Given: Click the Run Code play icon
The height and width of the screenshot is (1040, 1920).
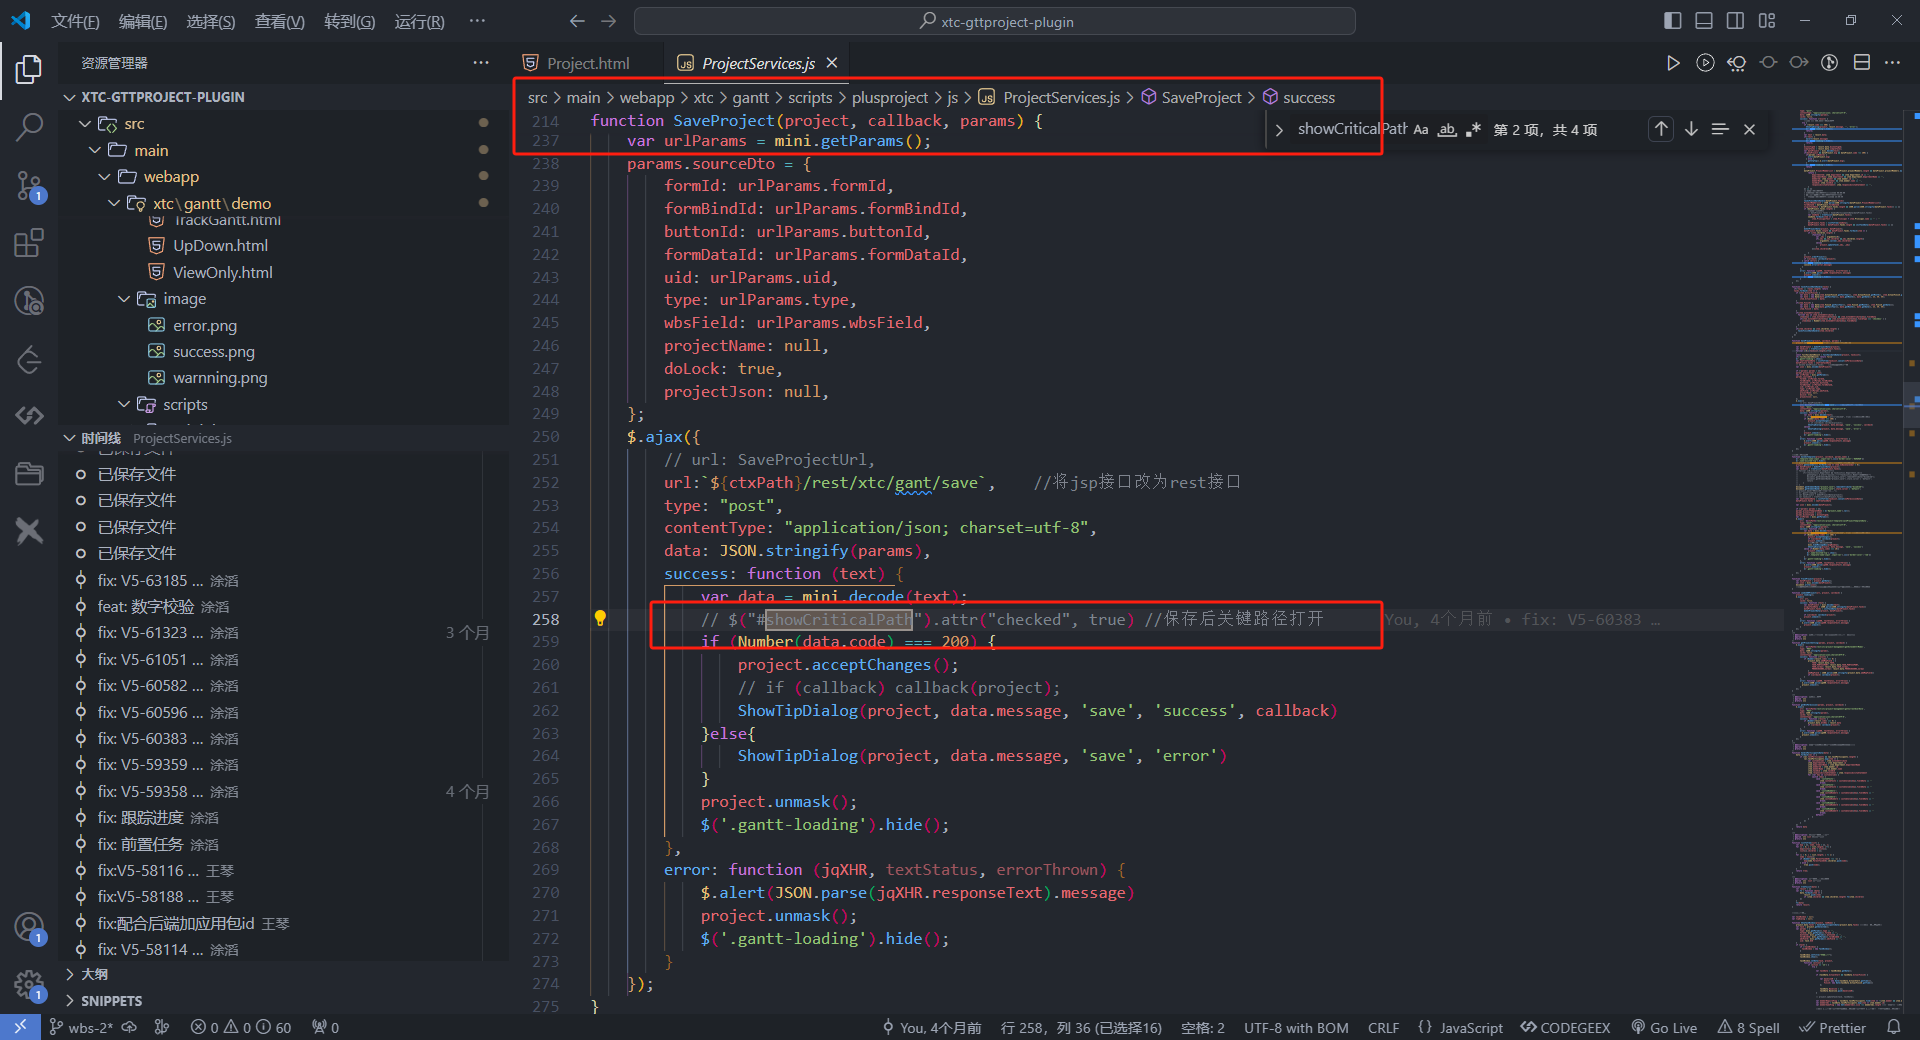Looking at the screenshot, I should pos(1672,63).
